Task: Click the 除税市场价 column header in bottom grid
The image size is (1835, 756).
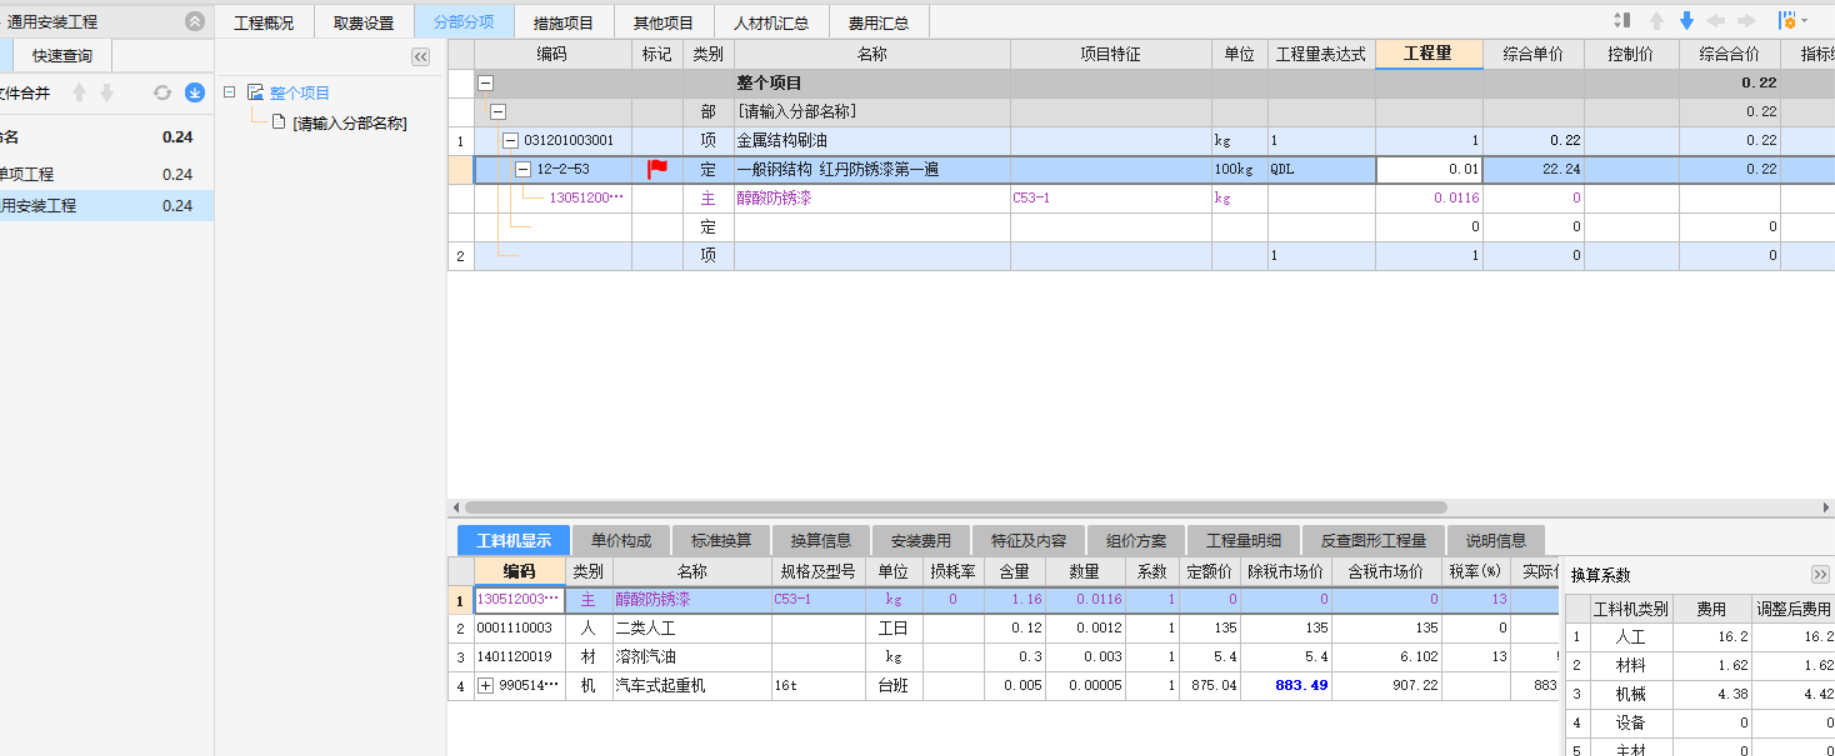Action: click(1286, 572)
